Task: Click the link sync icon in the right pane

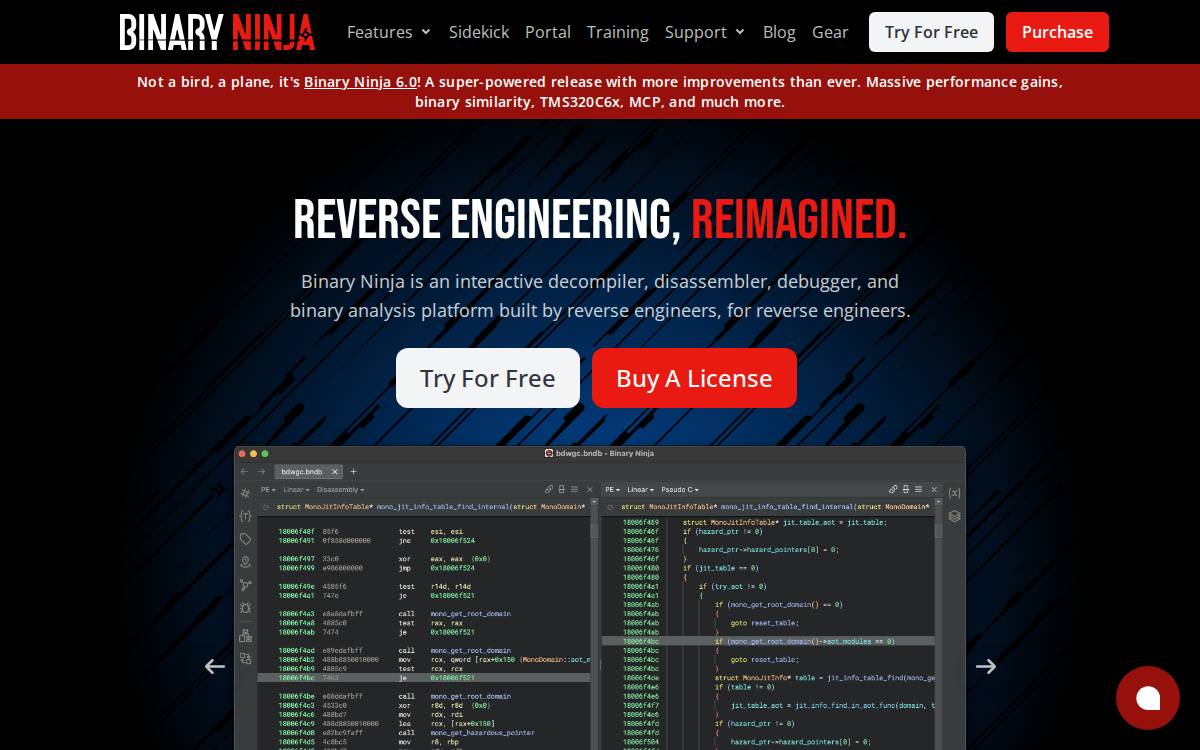Action: pyautogui.click(x=893, y=490)
